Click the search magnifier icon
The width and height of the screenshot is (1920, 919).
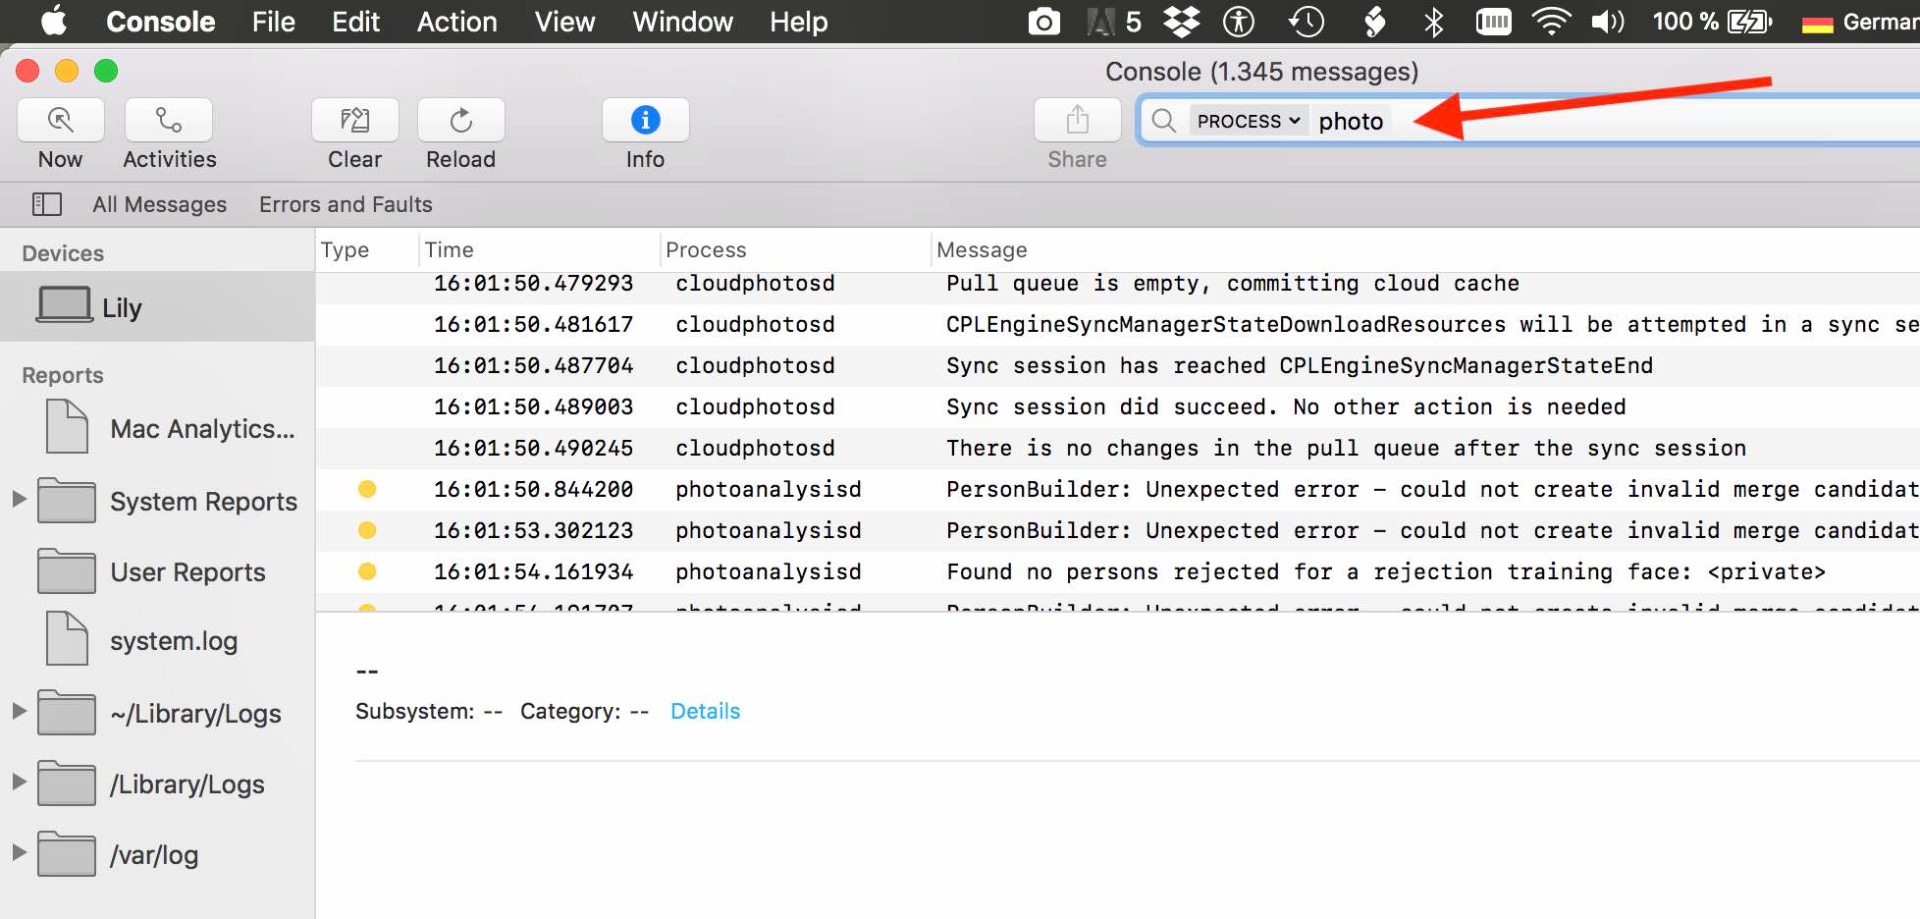[x=1163, y=121]
